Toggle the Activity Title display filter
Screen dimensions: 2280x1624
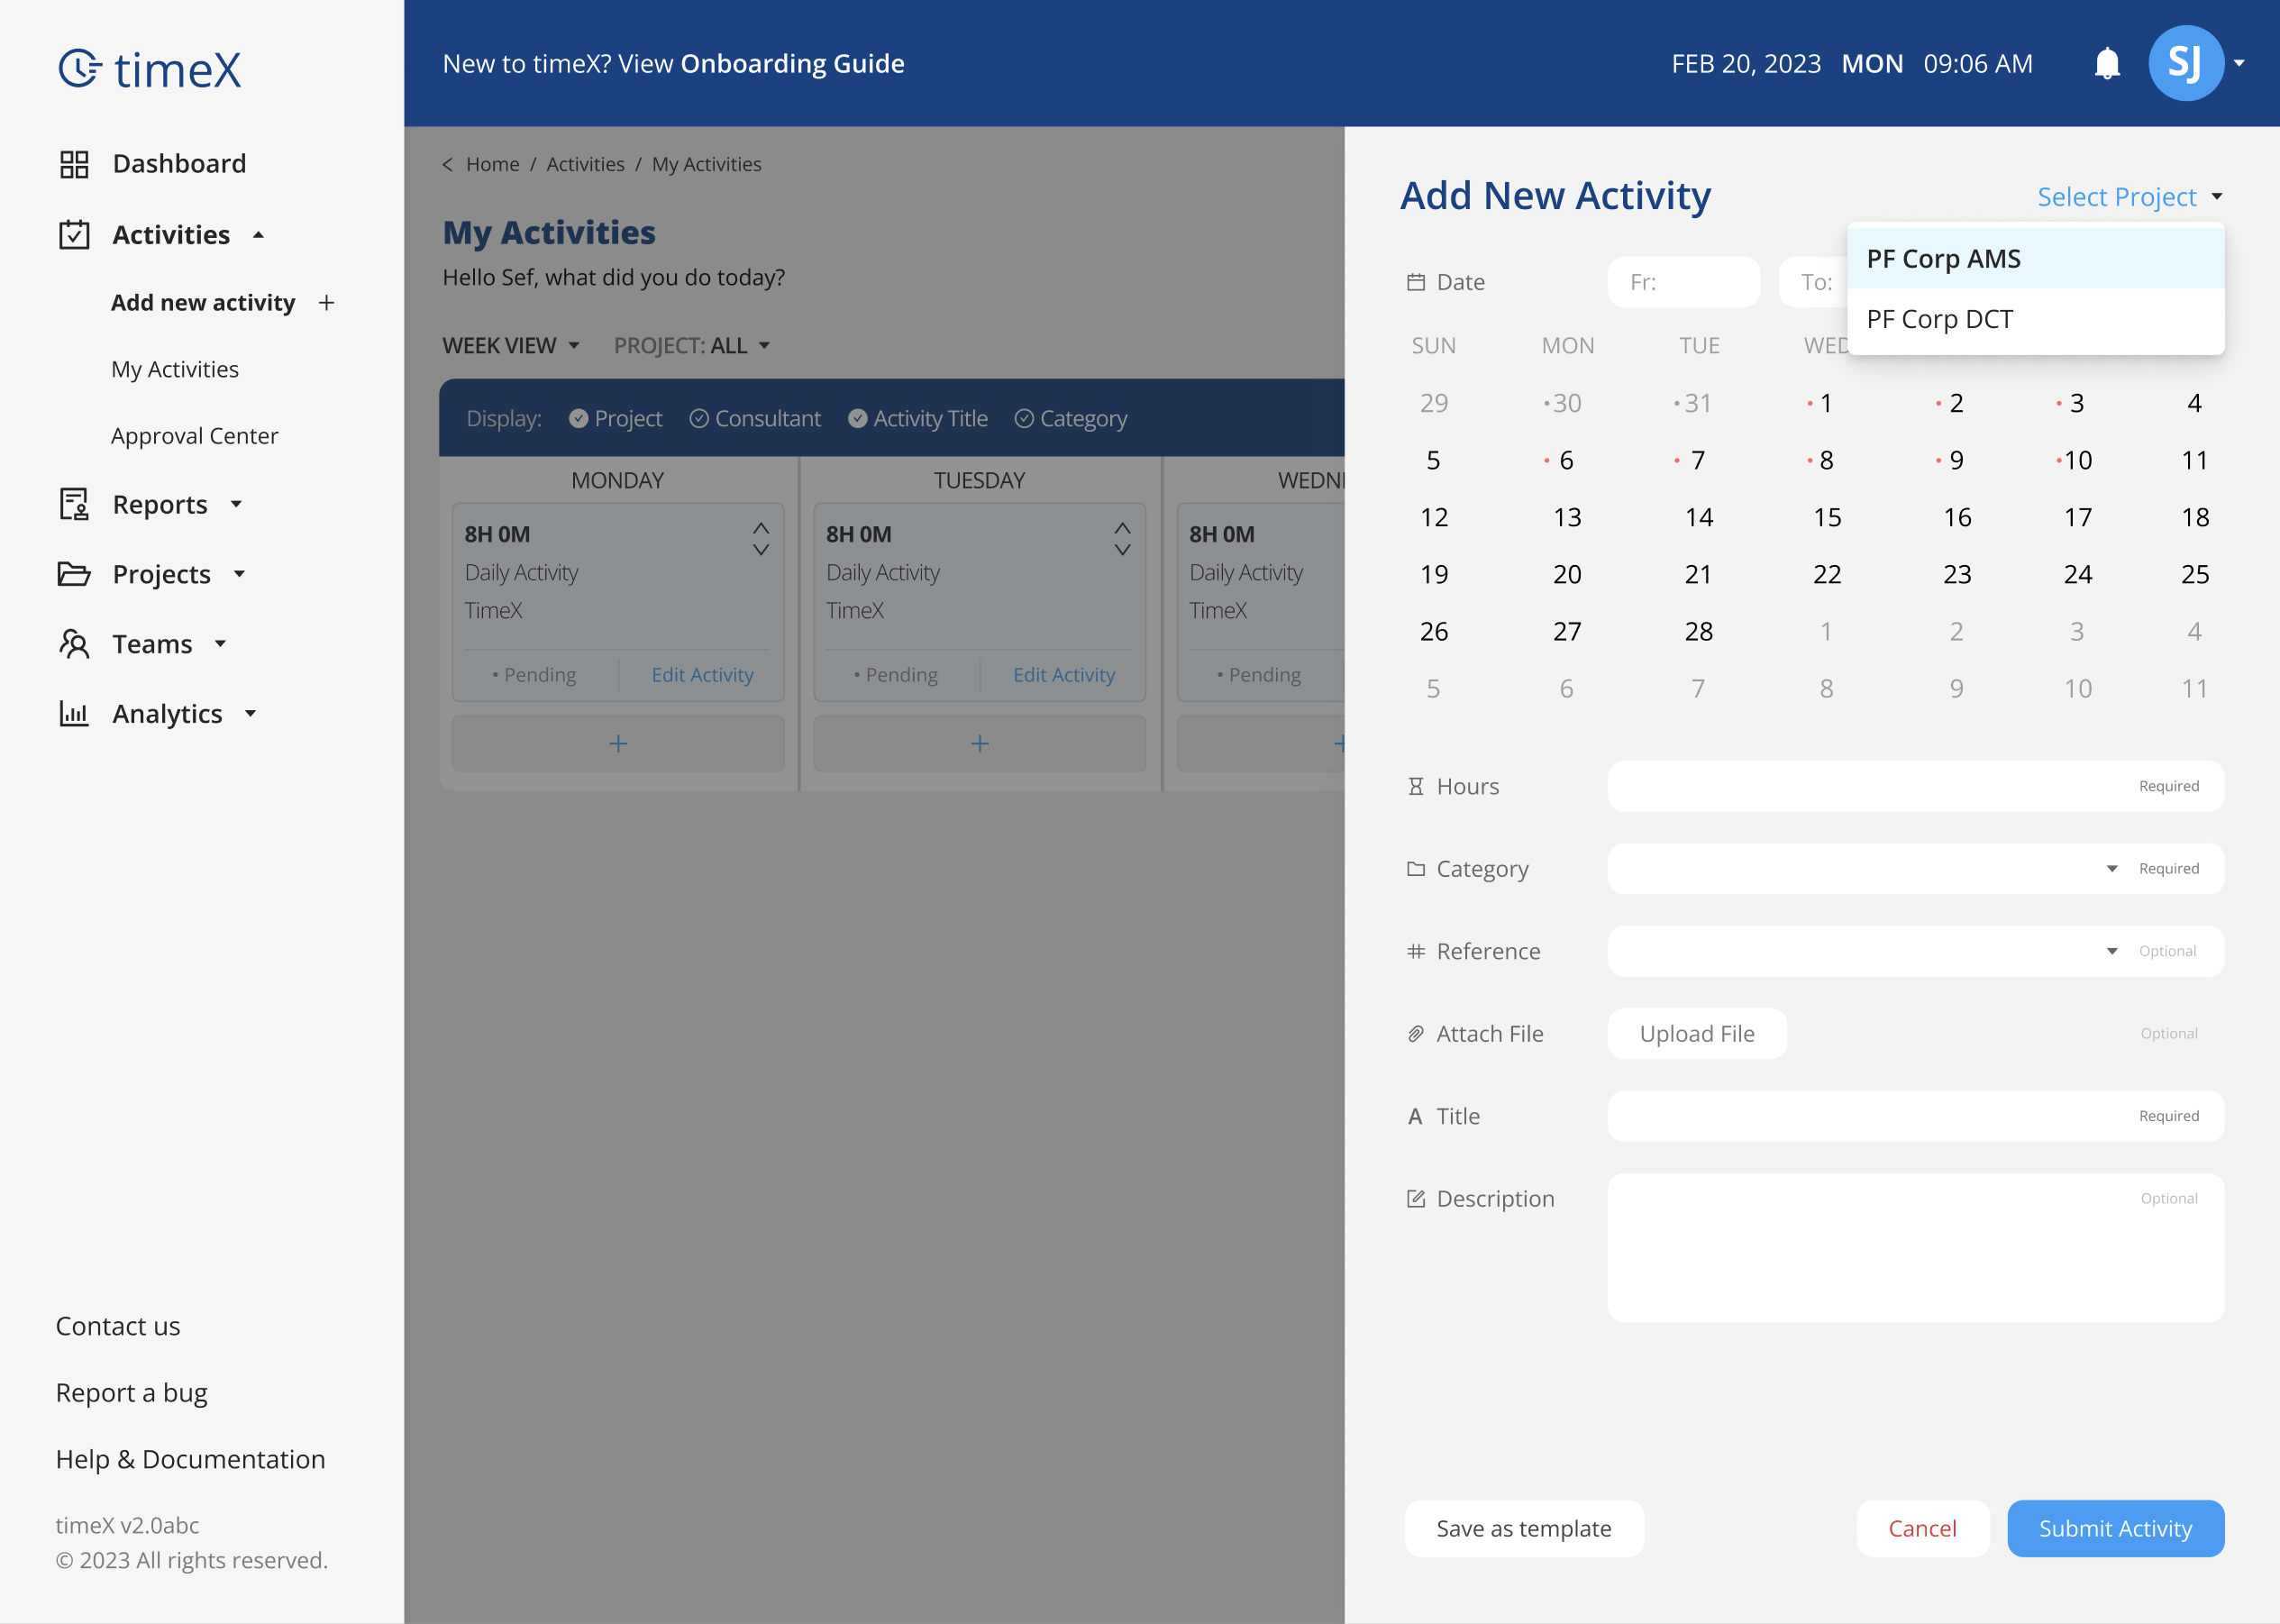coord(858,418)
